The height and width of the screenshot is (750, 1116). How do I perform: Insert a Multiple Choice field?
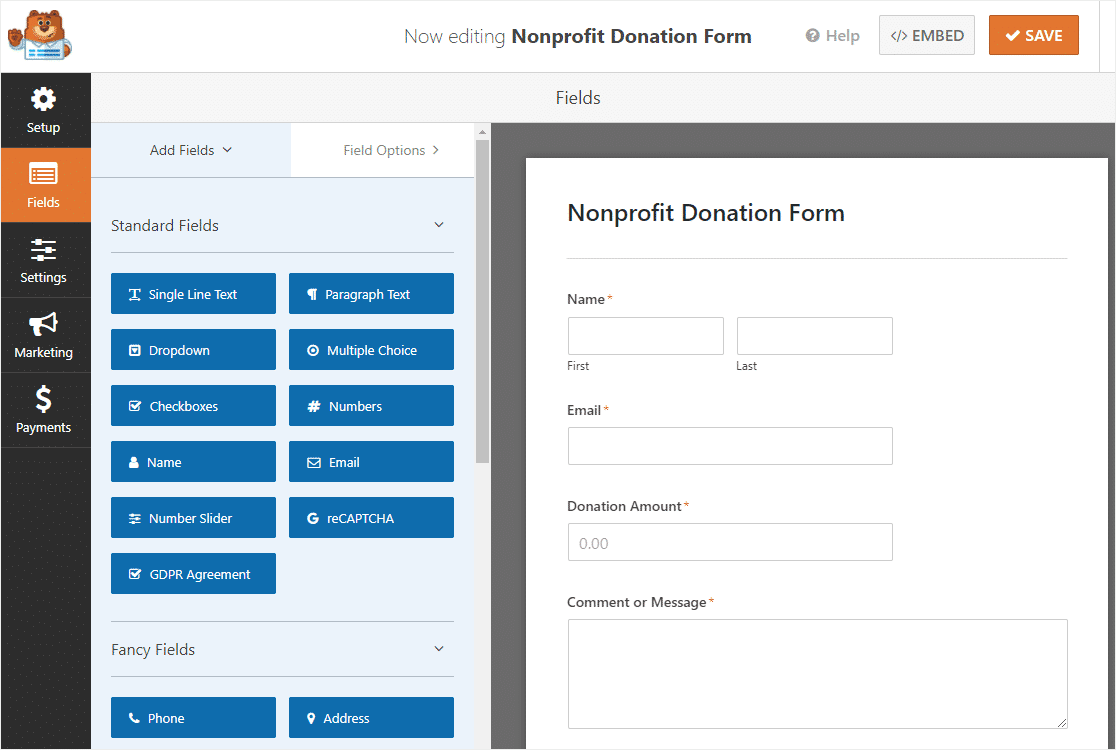click(371, 349)
